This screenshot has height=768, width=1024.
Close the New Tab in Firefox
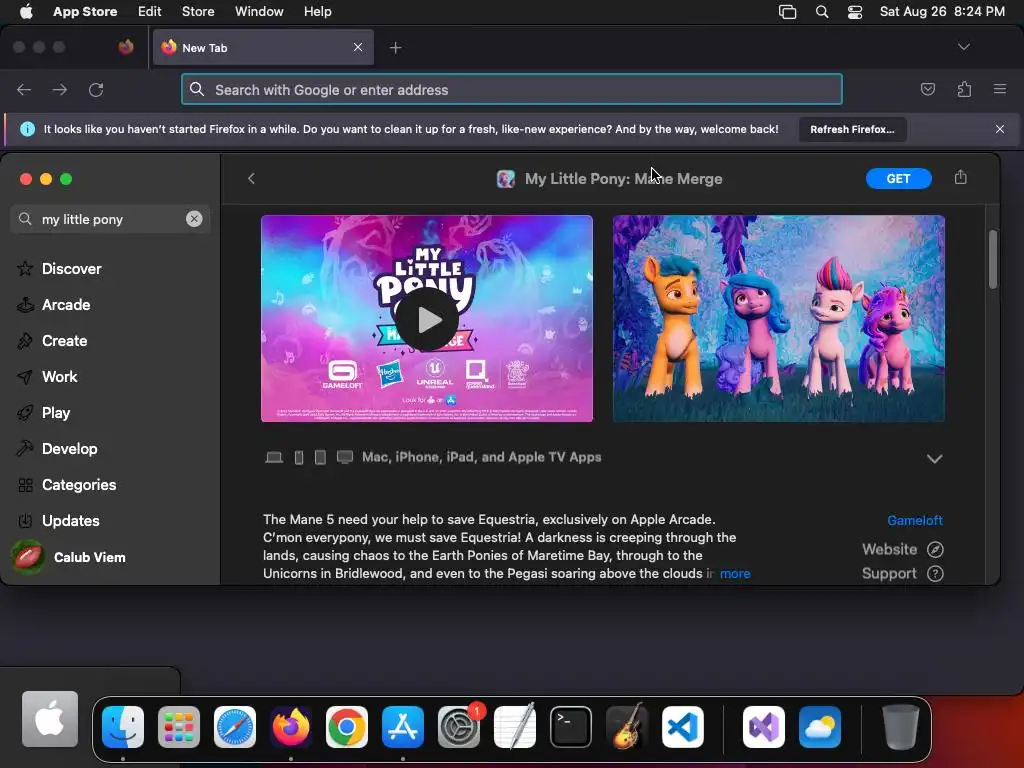(358, 47)
